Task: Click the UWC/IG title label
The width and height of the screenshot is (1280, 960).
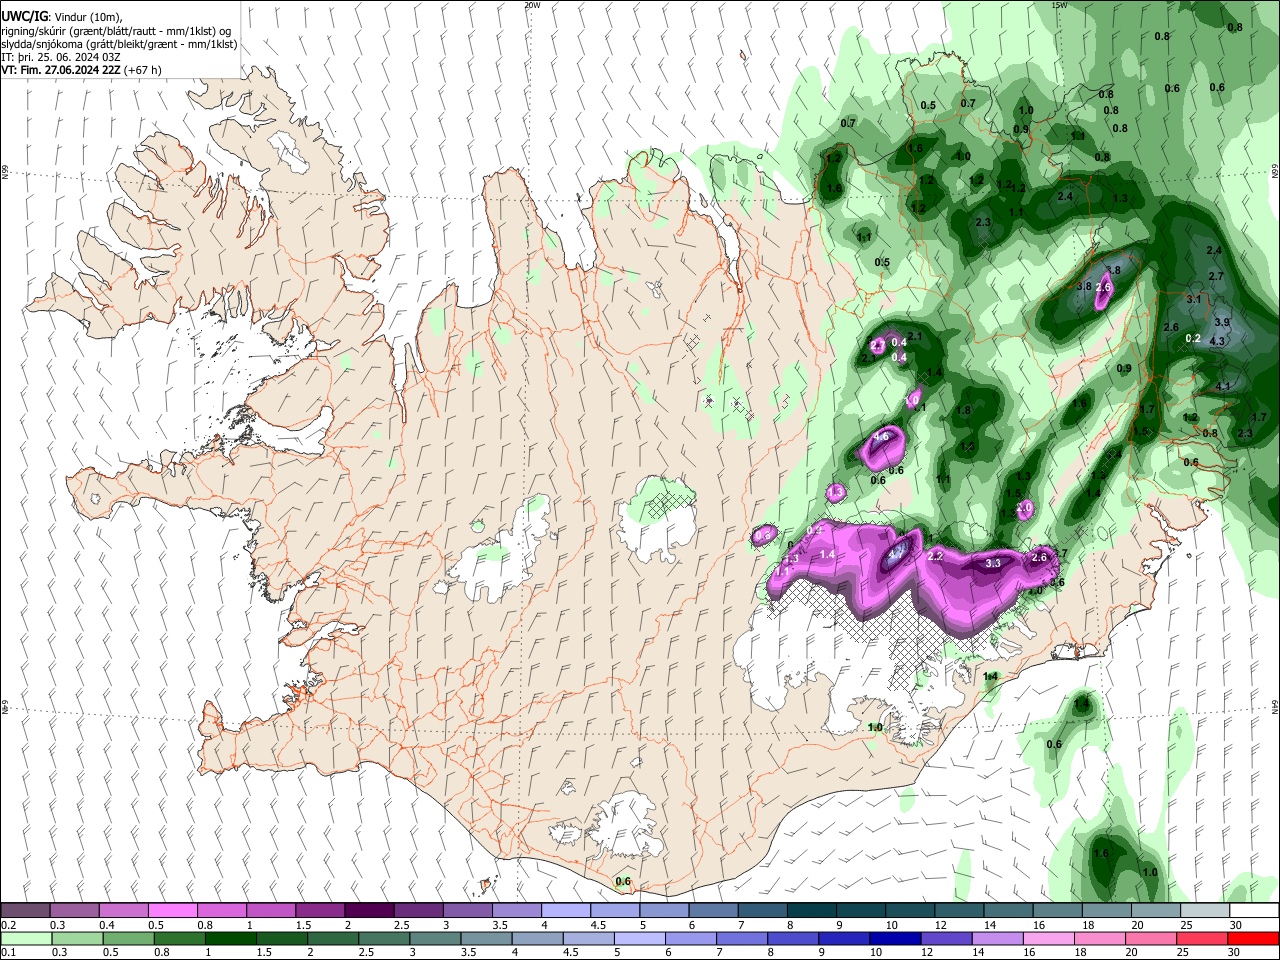Action: point(23,17)
